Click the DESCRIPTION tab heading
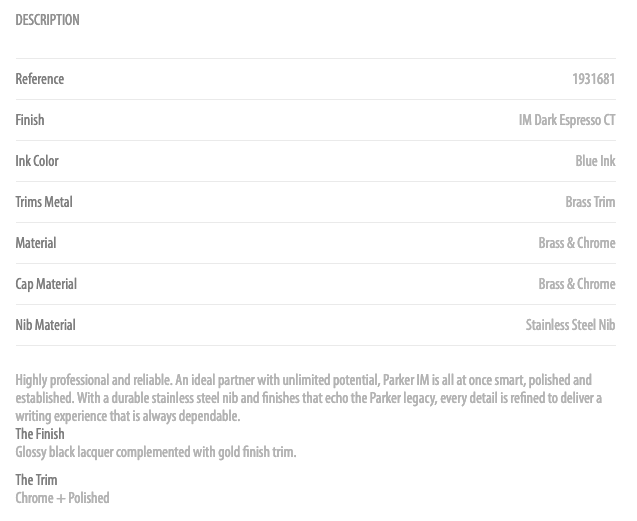 47,20
